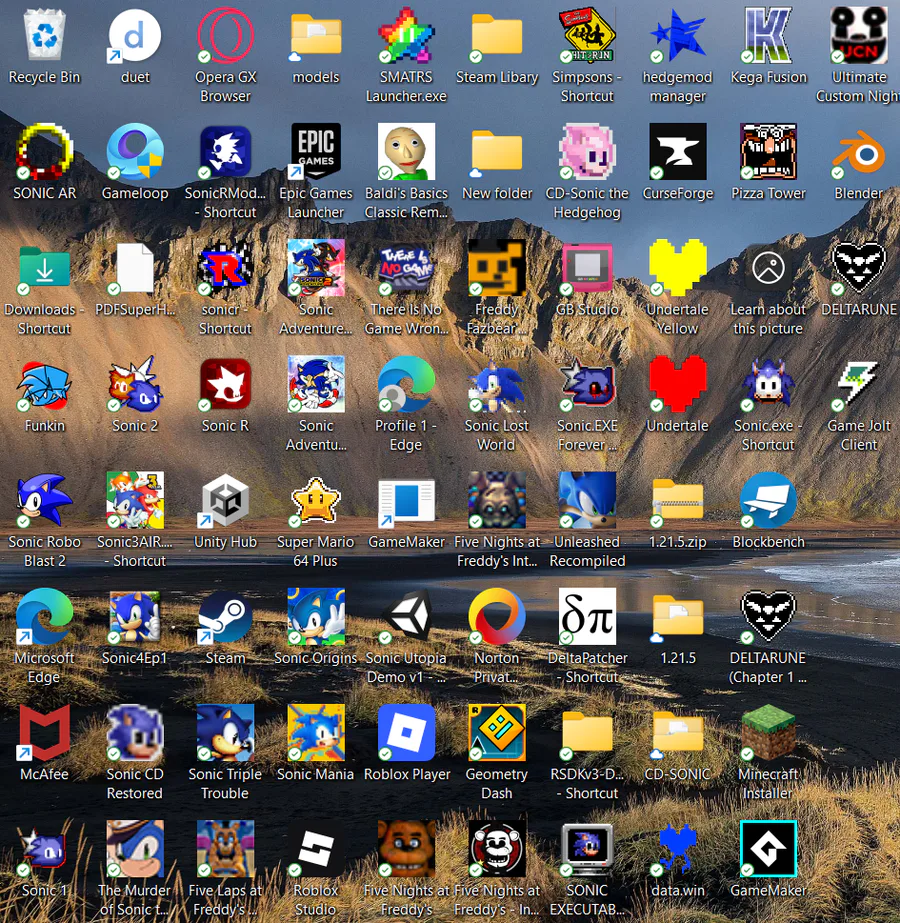Launch Roblox Player icon
Viewport: 900px width, 923px height.
tap(406, 733)
